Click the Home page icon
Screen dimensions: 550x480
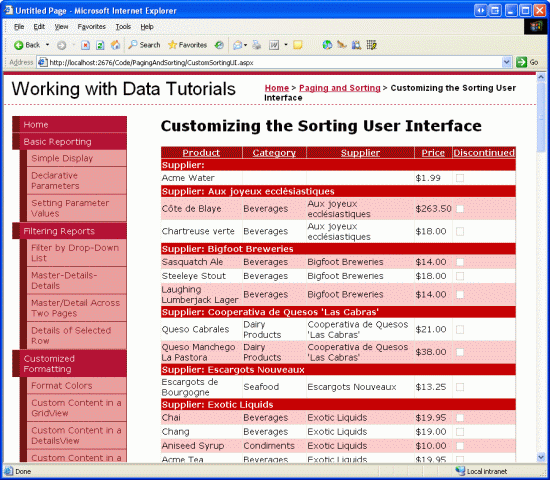coord(115,45)
